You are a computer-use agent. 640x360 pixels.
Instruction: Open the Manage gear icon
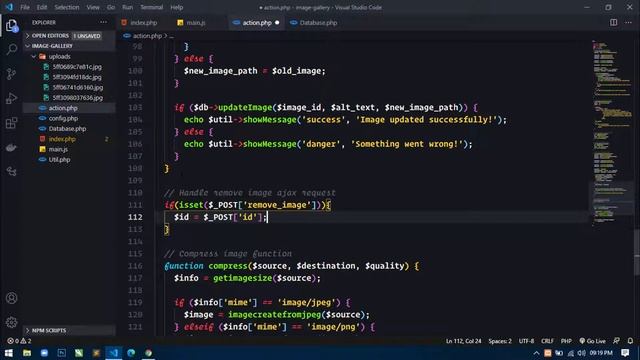(11, 322)
